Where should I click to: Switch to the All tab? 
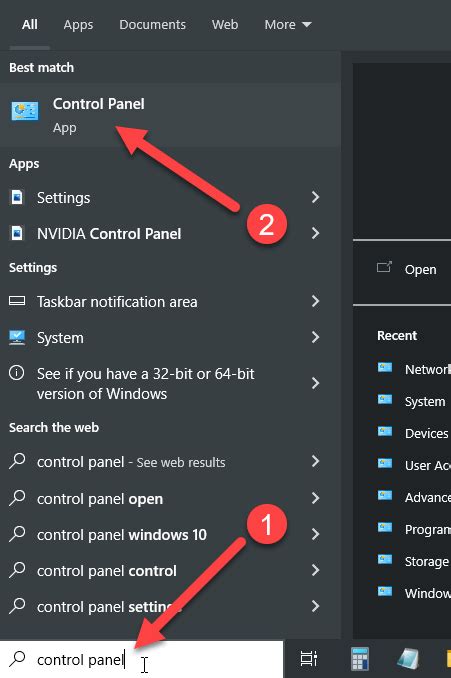pos(29,25)
